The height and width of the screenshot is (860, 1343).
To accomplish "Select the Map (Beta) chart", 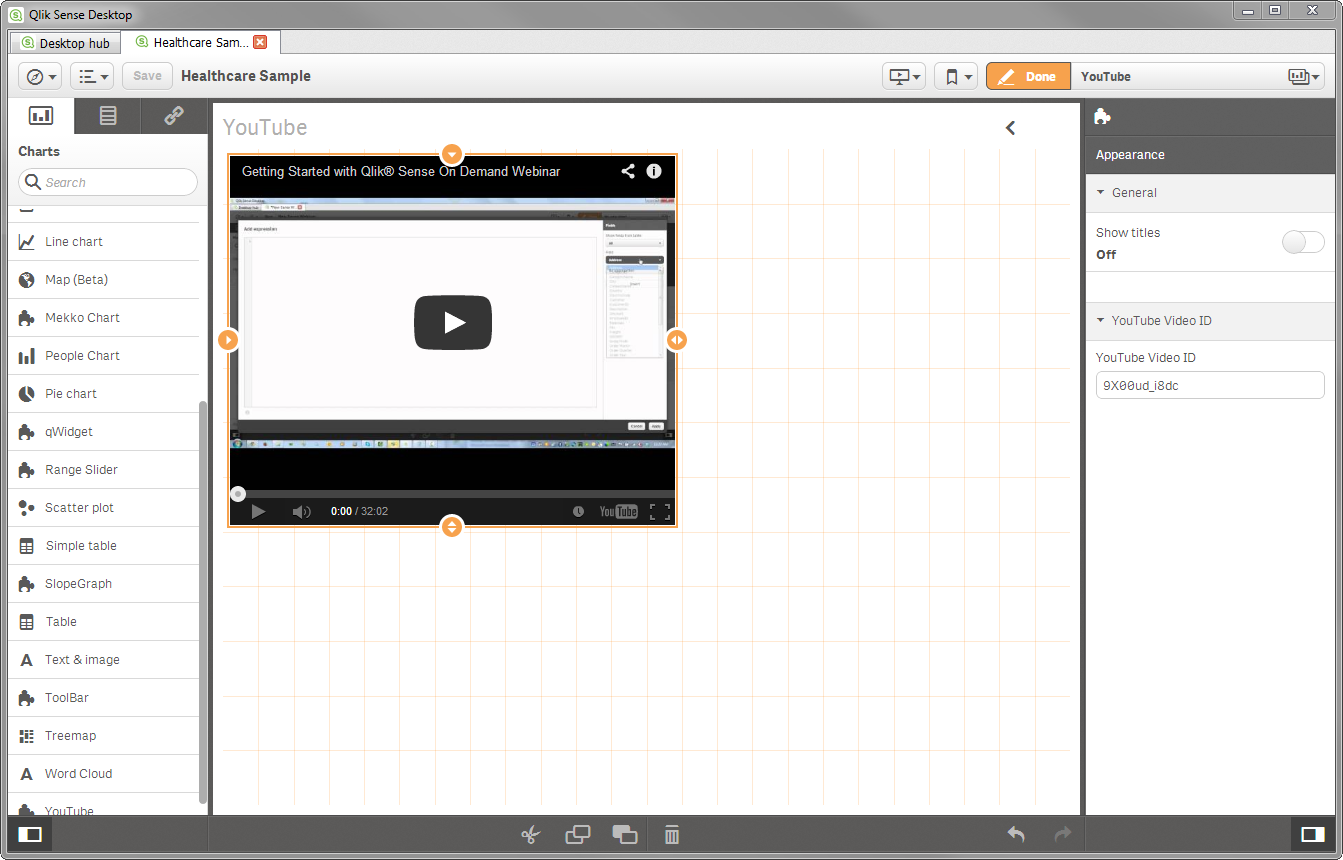I will click(78, 279).
